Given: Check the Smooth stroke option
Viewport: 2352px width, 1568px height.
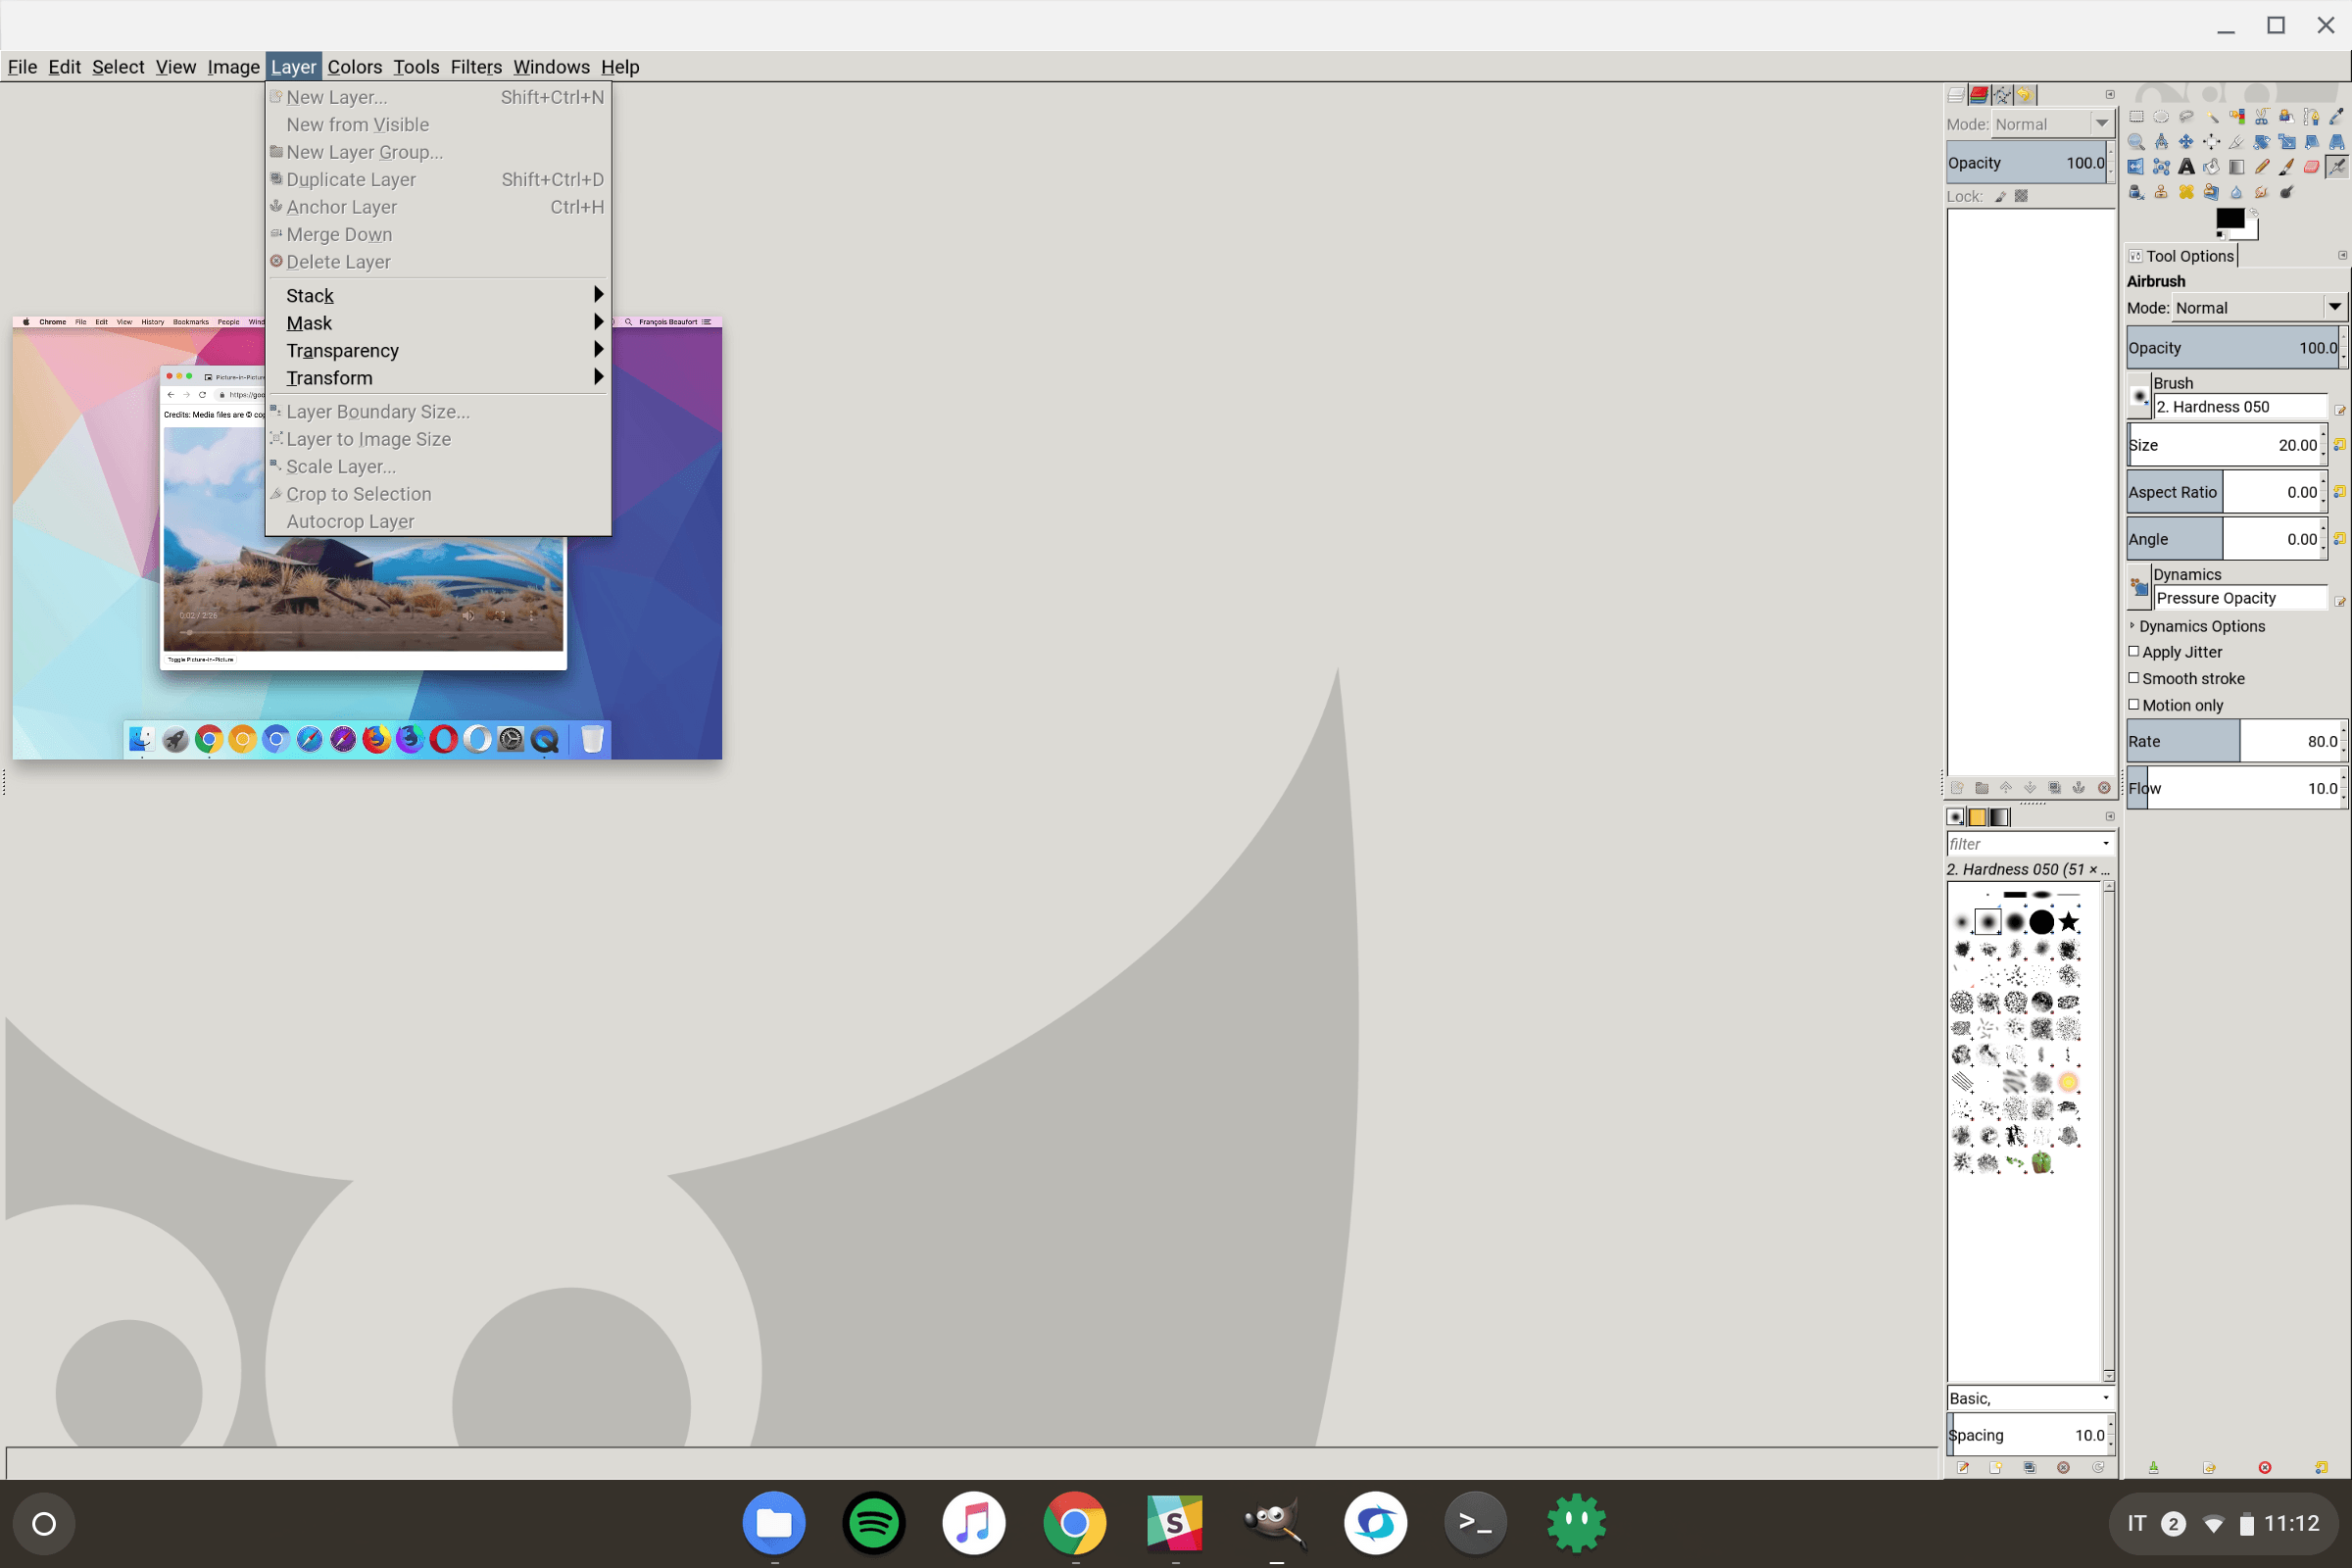Looking at the screenshot, I should click(2136, 678).
